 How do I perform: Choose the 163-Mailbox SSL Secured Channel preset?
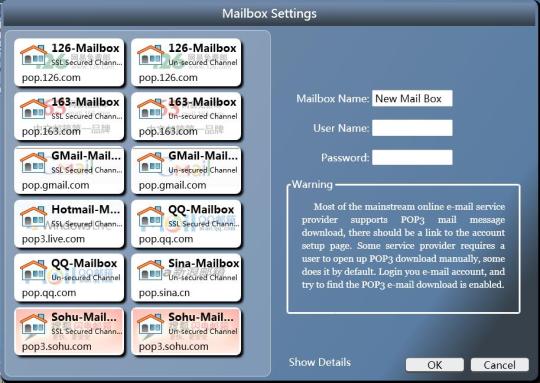(x=69, y=116)
